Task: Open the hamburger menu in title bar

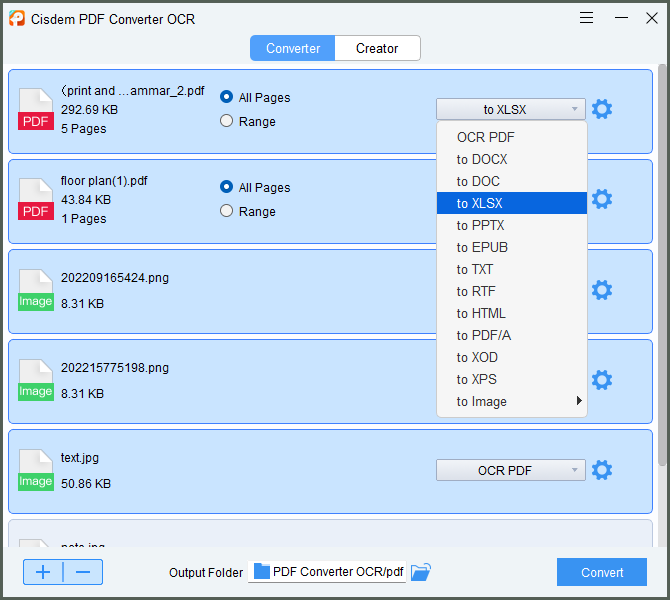Action: click(587, 18)
